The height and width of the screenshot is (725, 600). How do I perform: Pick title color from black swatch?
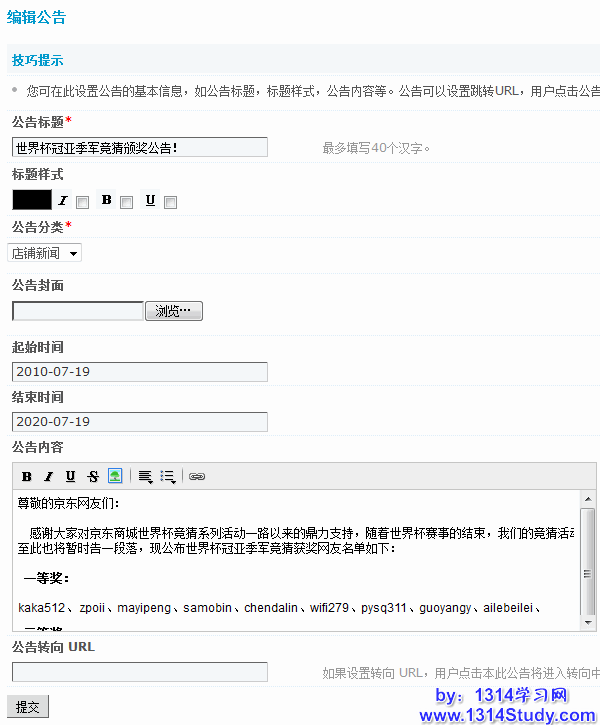click(x=31, y=200)
